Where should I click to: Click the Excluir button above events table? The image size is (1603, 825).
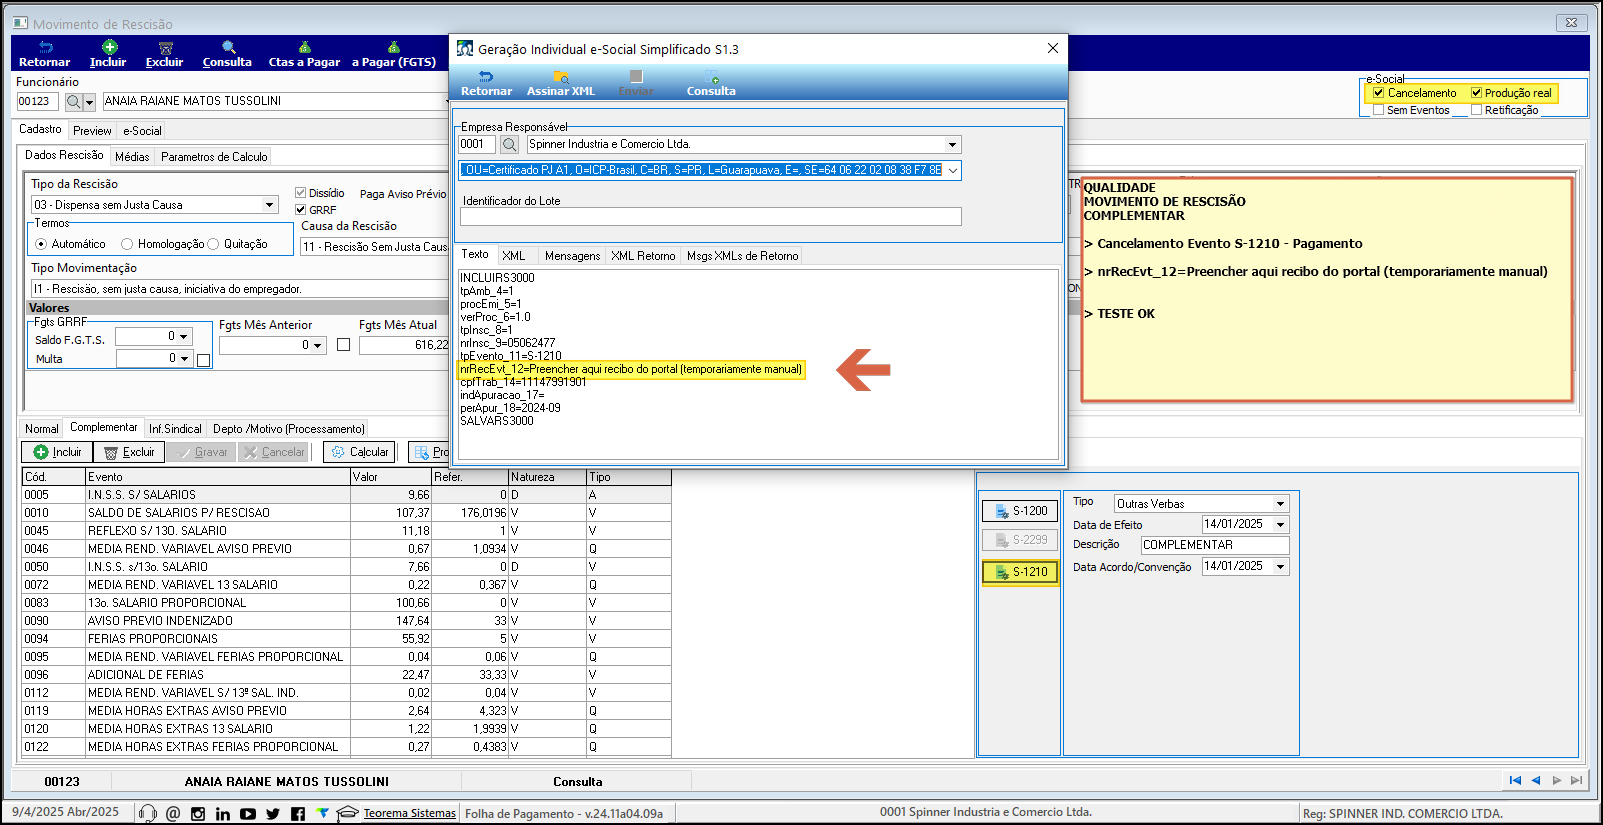[x=129, y=452]
